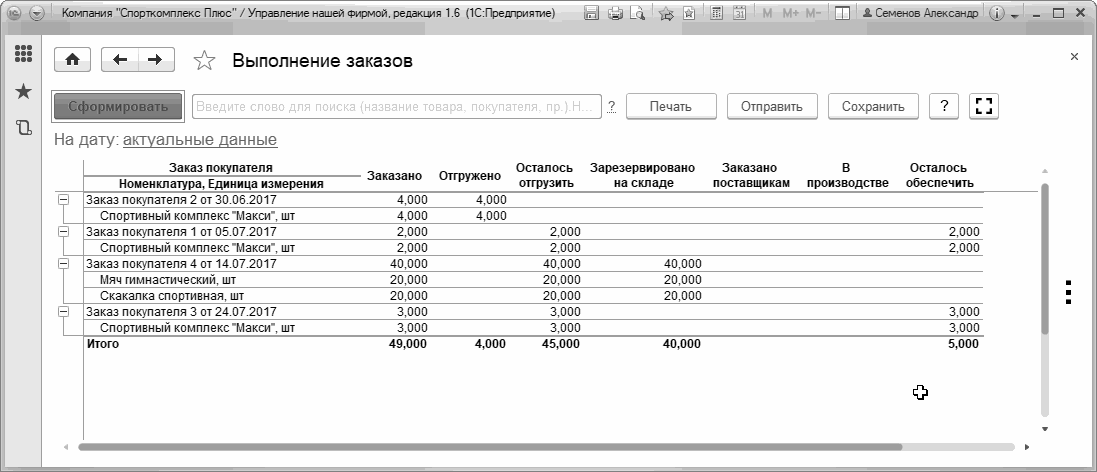Image resolution: width=1097 pixels, height=472 pixels.
Task: Click question mark link beside search
Action: click(611, 106)
